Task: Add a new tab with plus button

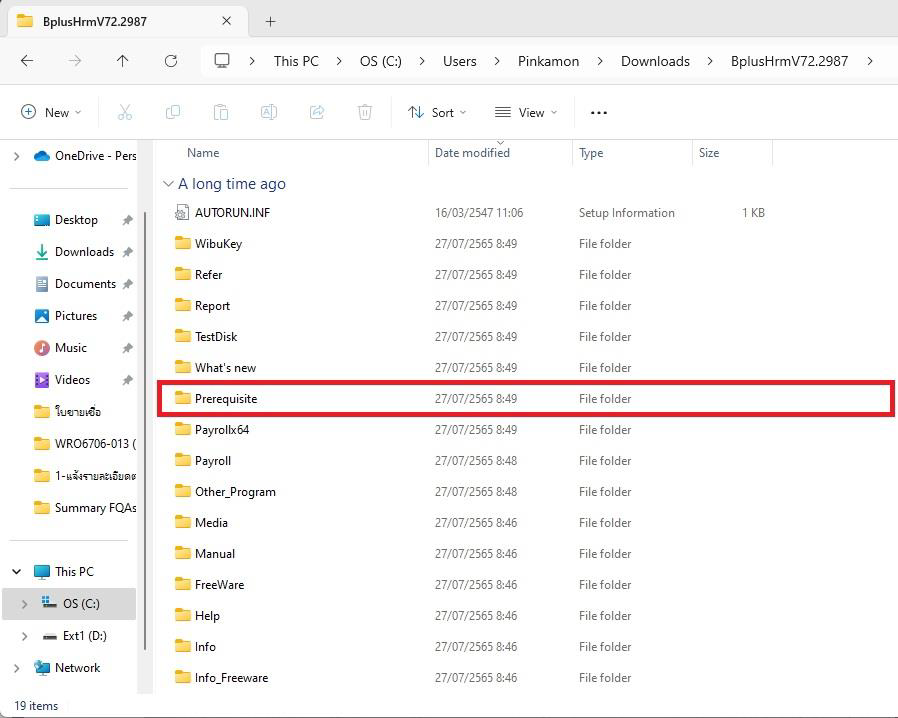Action: click(270, 21)
